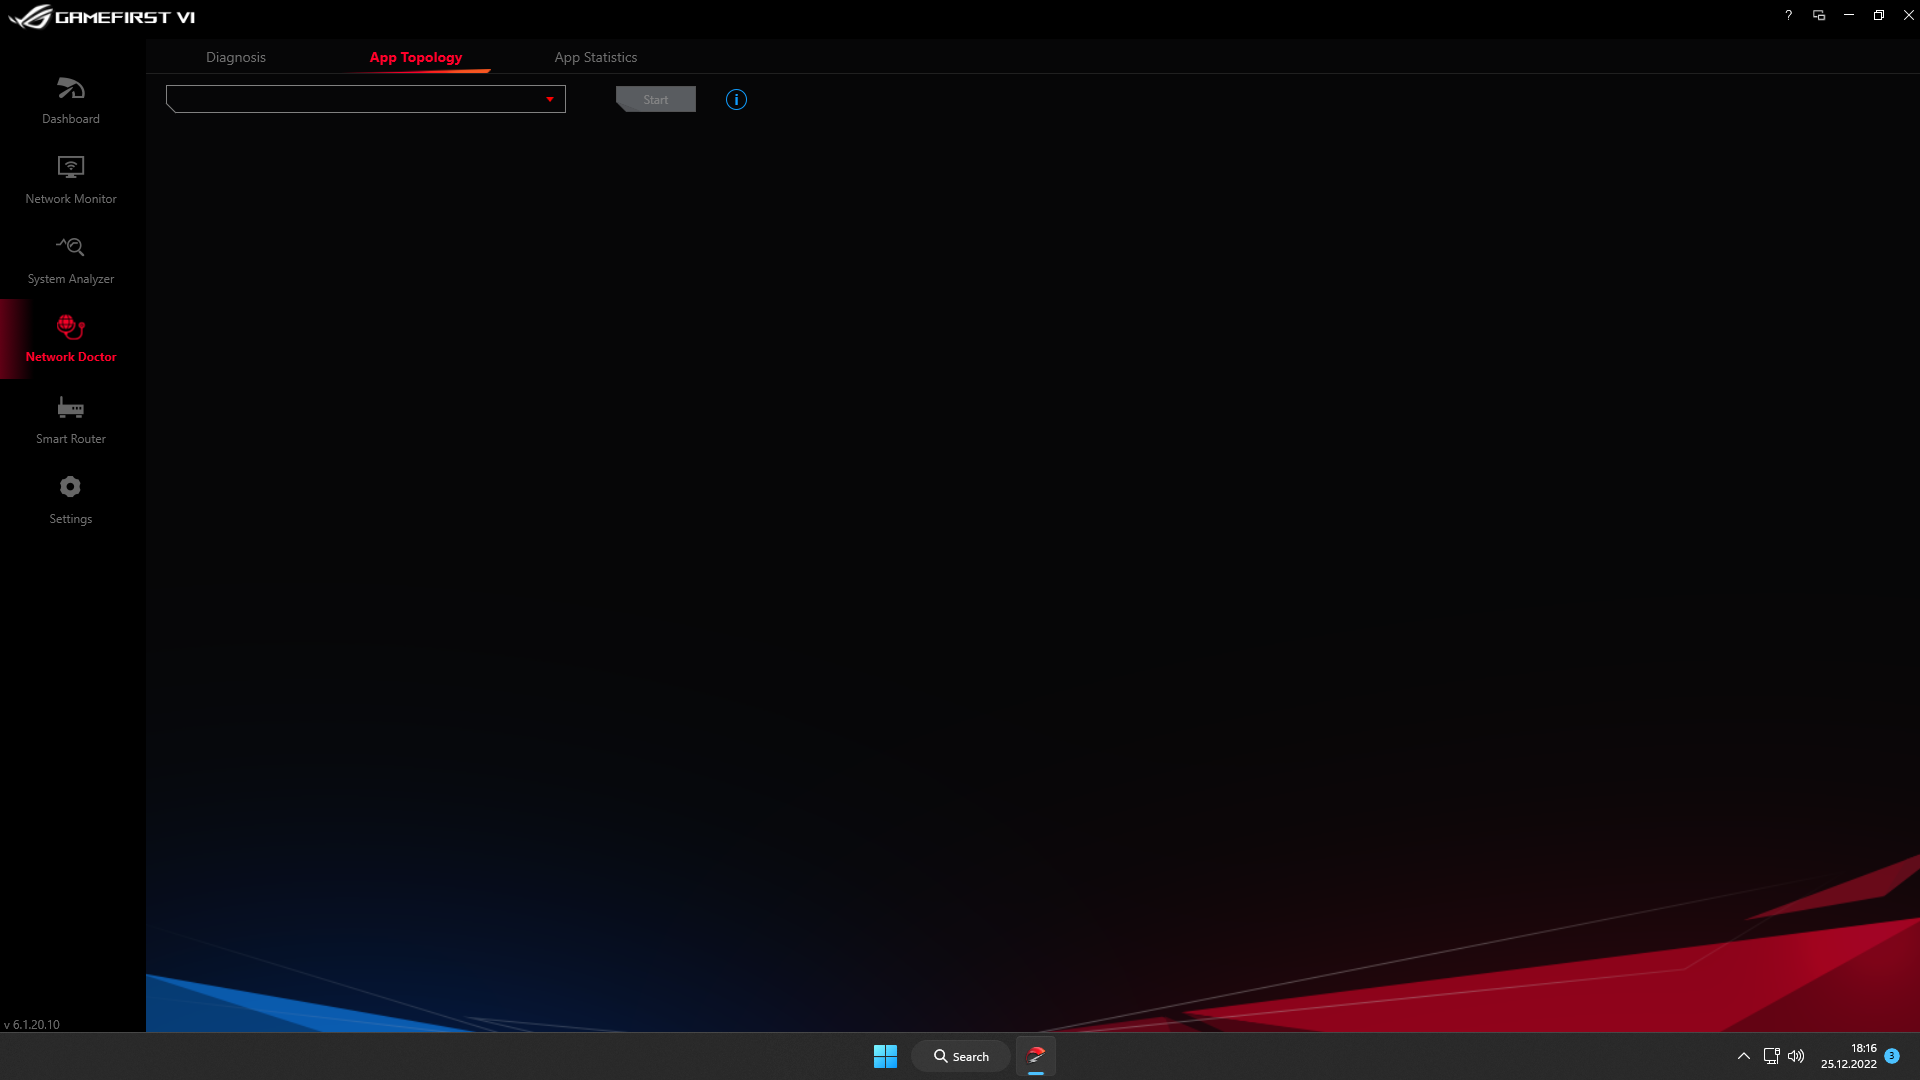This screenshot has height=1080, width=1920.
Task: Open the System Analyzer panel
Action: (70, 260)
